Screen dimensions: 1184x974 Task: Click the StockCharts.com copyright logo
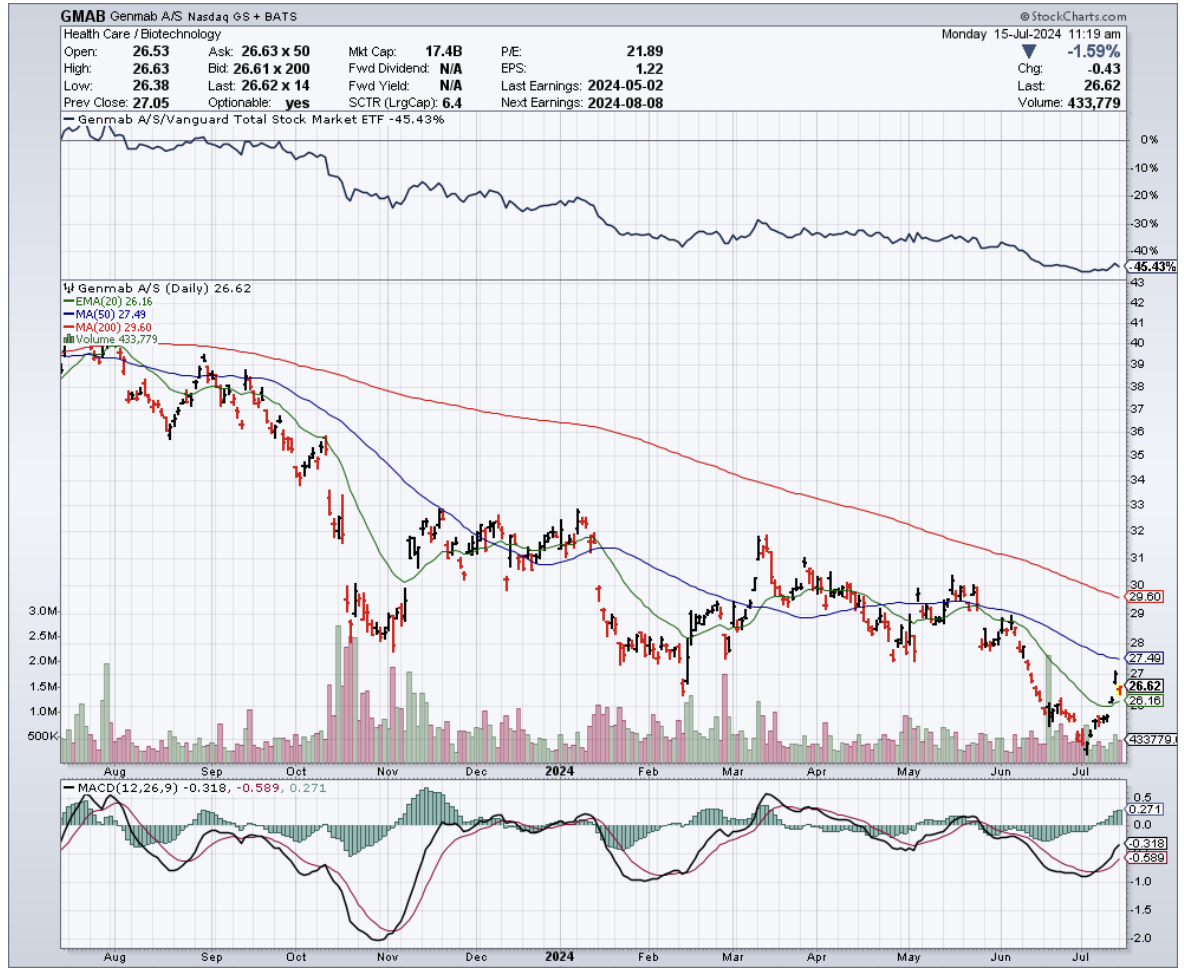[x=1072, y=17]
